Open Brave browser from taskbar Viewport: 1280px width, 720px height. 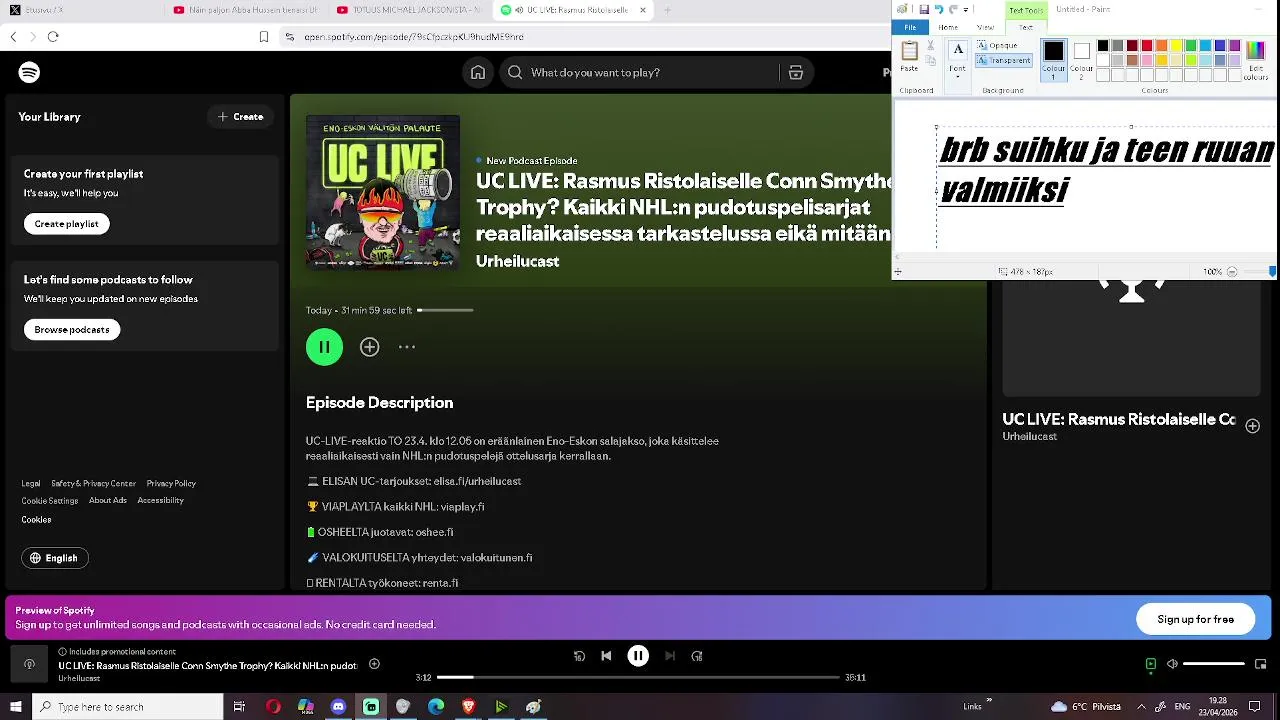click(469, 707)
